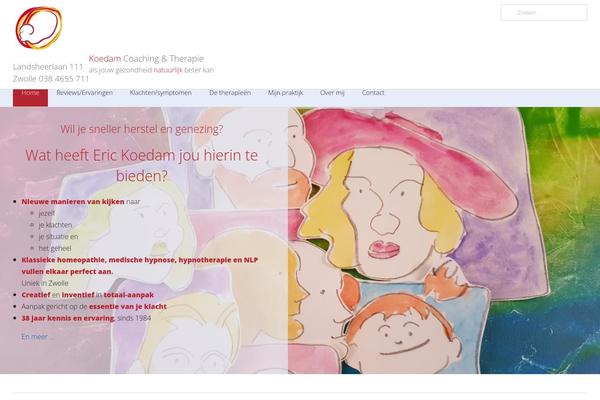The height and width of the screenshot is (400, 600).
Task: Click the 'Creatief' link text
Action: tap(36, 295)
